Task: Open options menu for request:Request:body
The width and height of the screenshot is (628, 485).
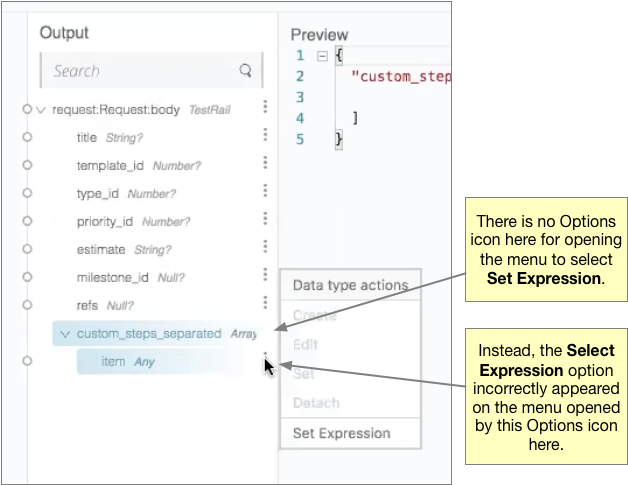Action: coord(265,108)
